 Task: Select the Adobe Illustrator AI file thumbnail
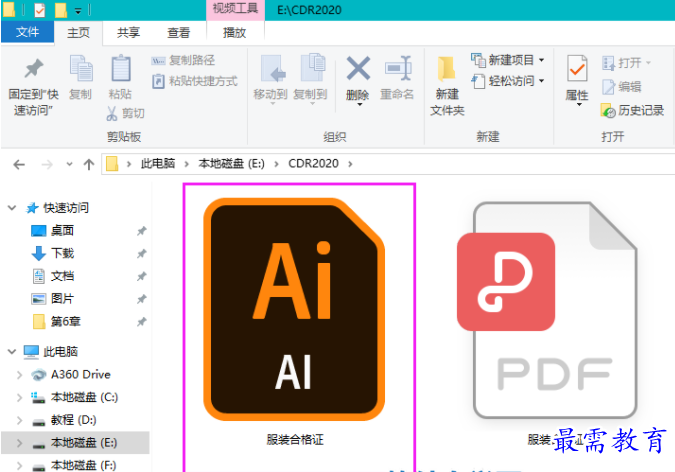(294, 309)
